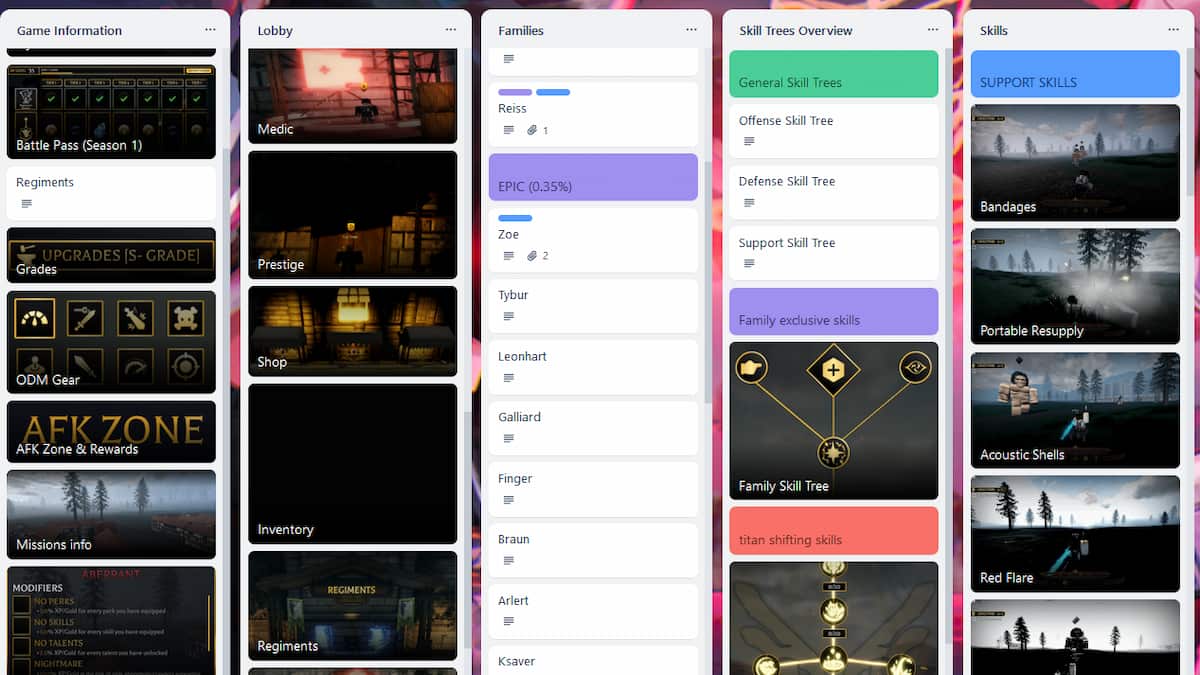Open the Families list actions menu
The image size is (1200, 675).
(x=691, y=30)
